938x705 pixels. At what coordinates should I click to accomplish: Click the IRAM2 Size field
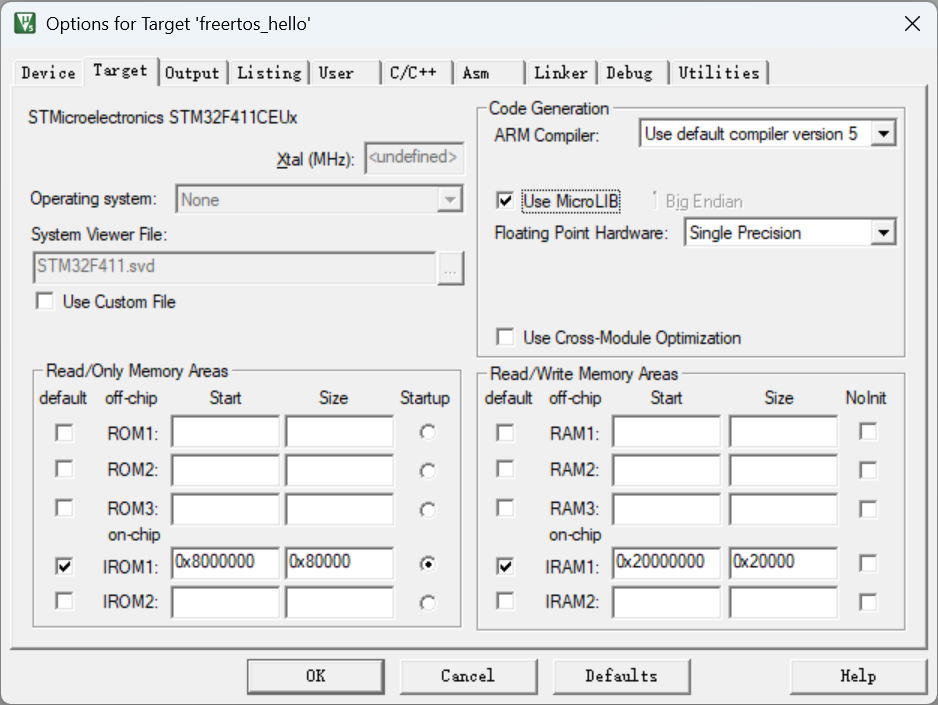click(783, 602)
